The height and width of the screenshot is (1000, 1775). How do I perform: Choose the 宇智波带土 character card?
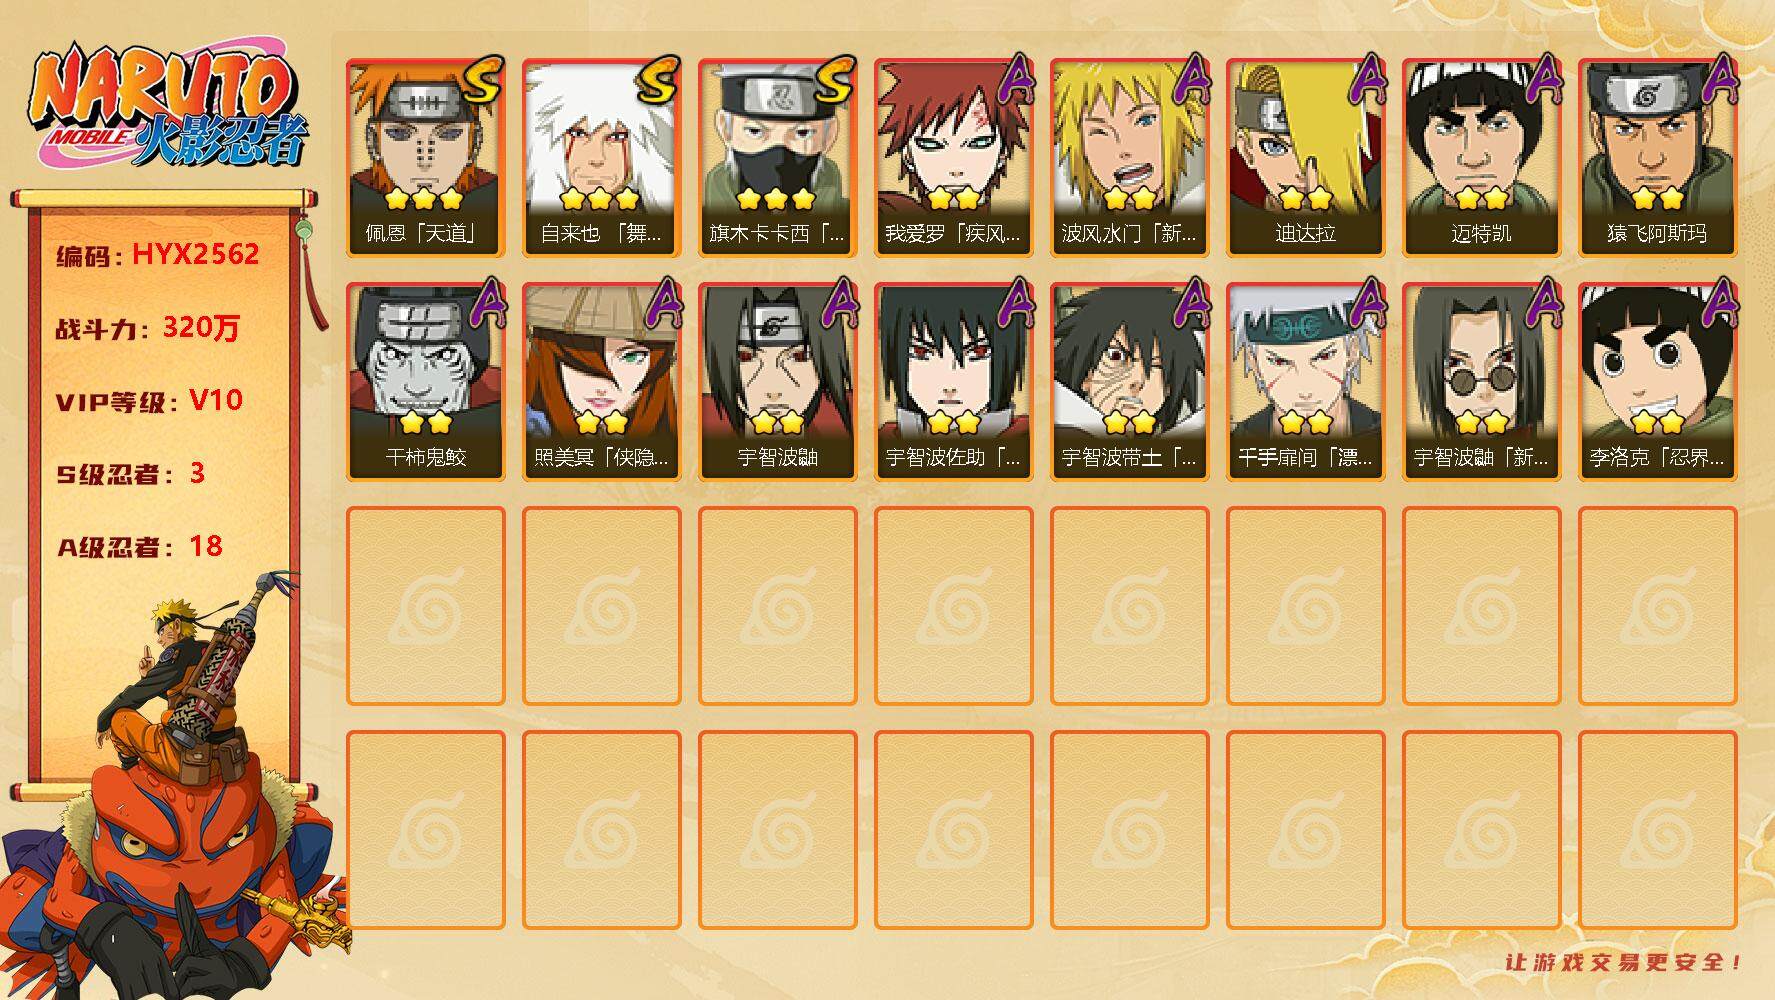click(x=1130, y=382)
